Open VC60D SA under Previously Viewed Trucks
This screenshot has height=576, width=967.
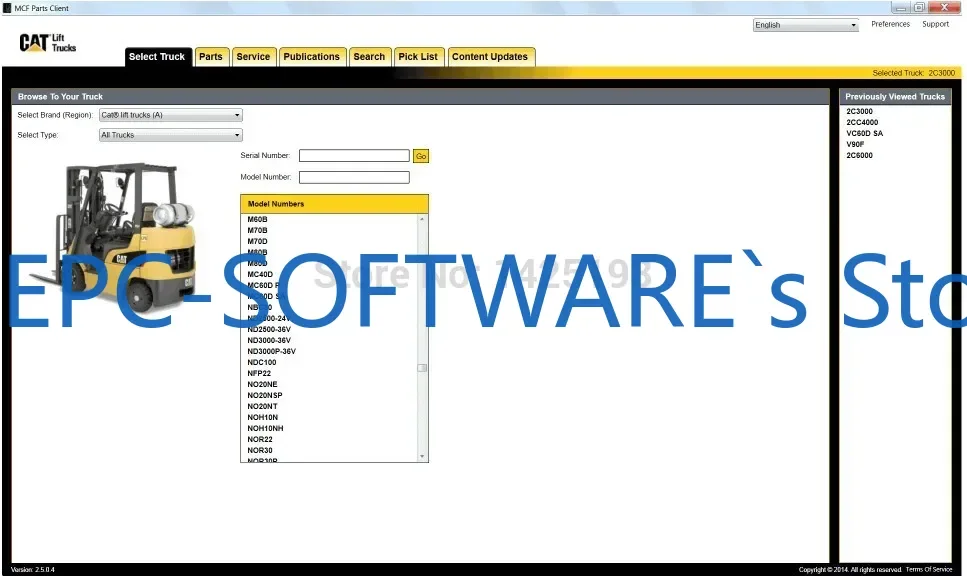(863, 133)
